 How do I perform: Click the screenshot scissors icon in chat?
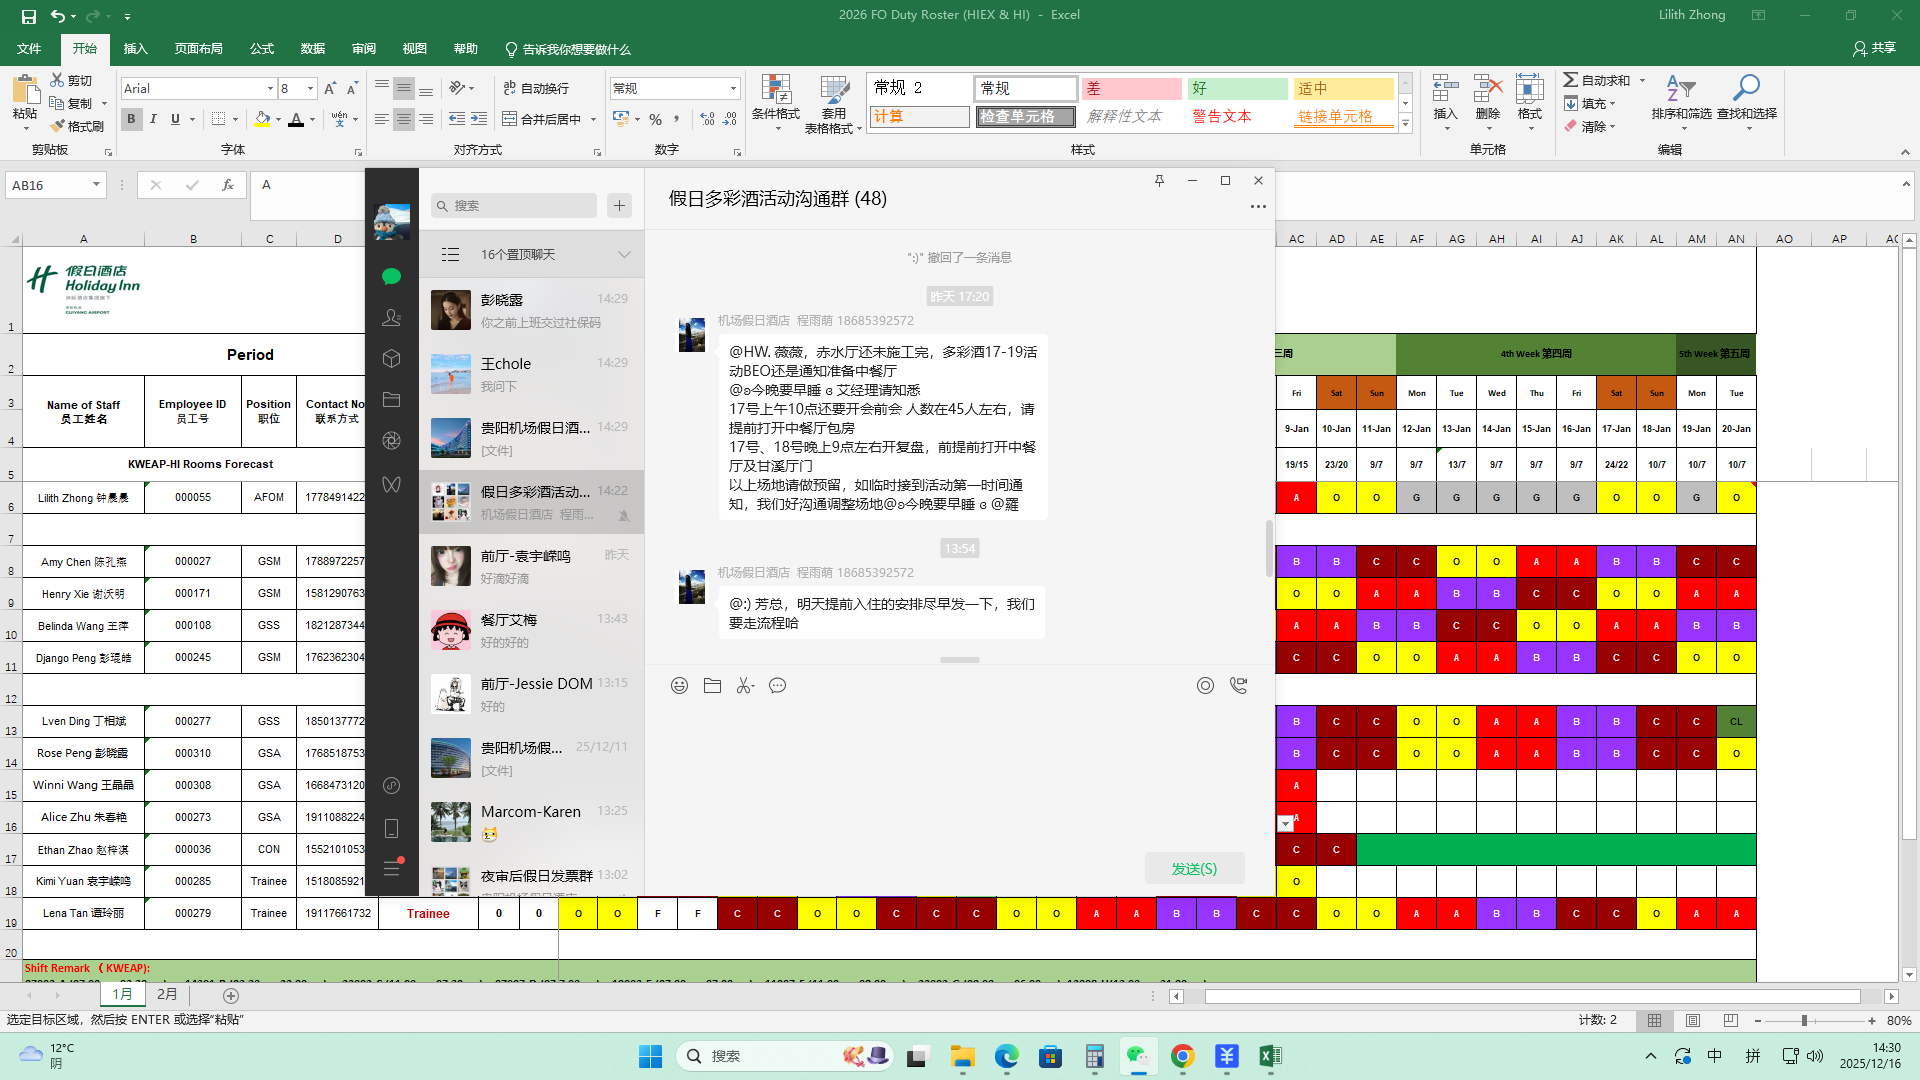pyautogui.click(x=745, y=686)
